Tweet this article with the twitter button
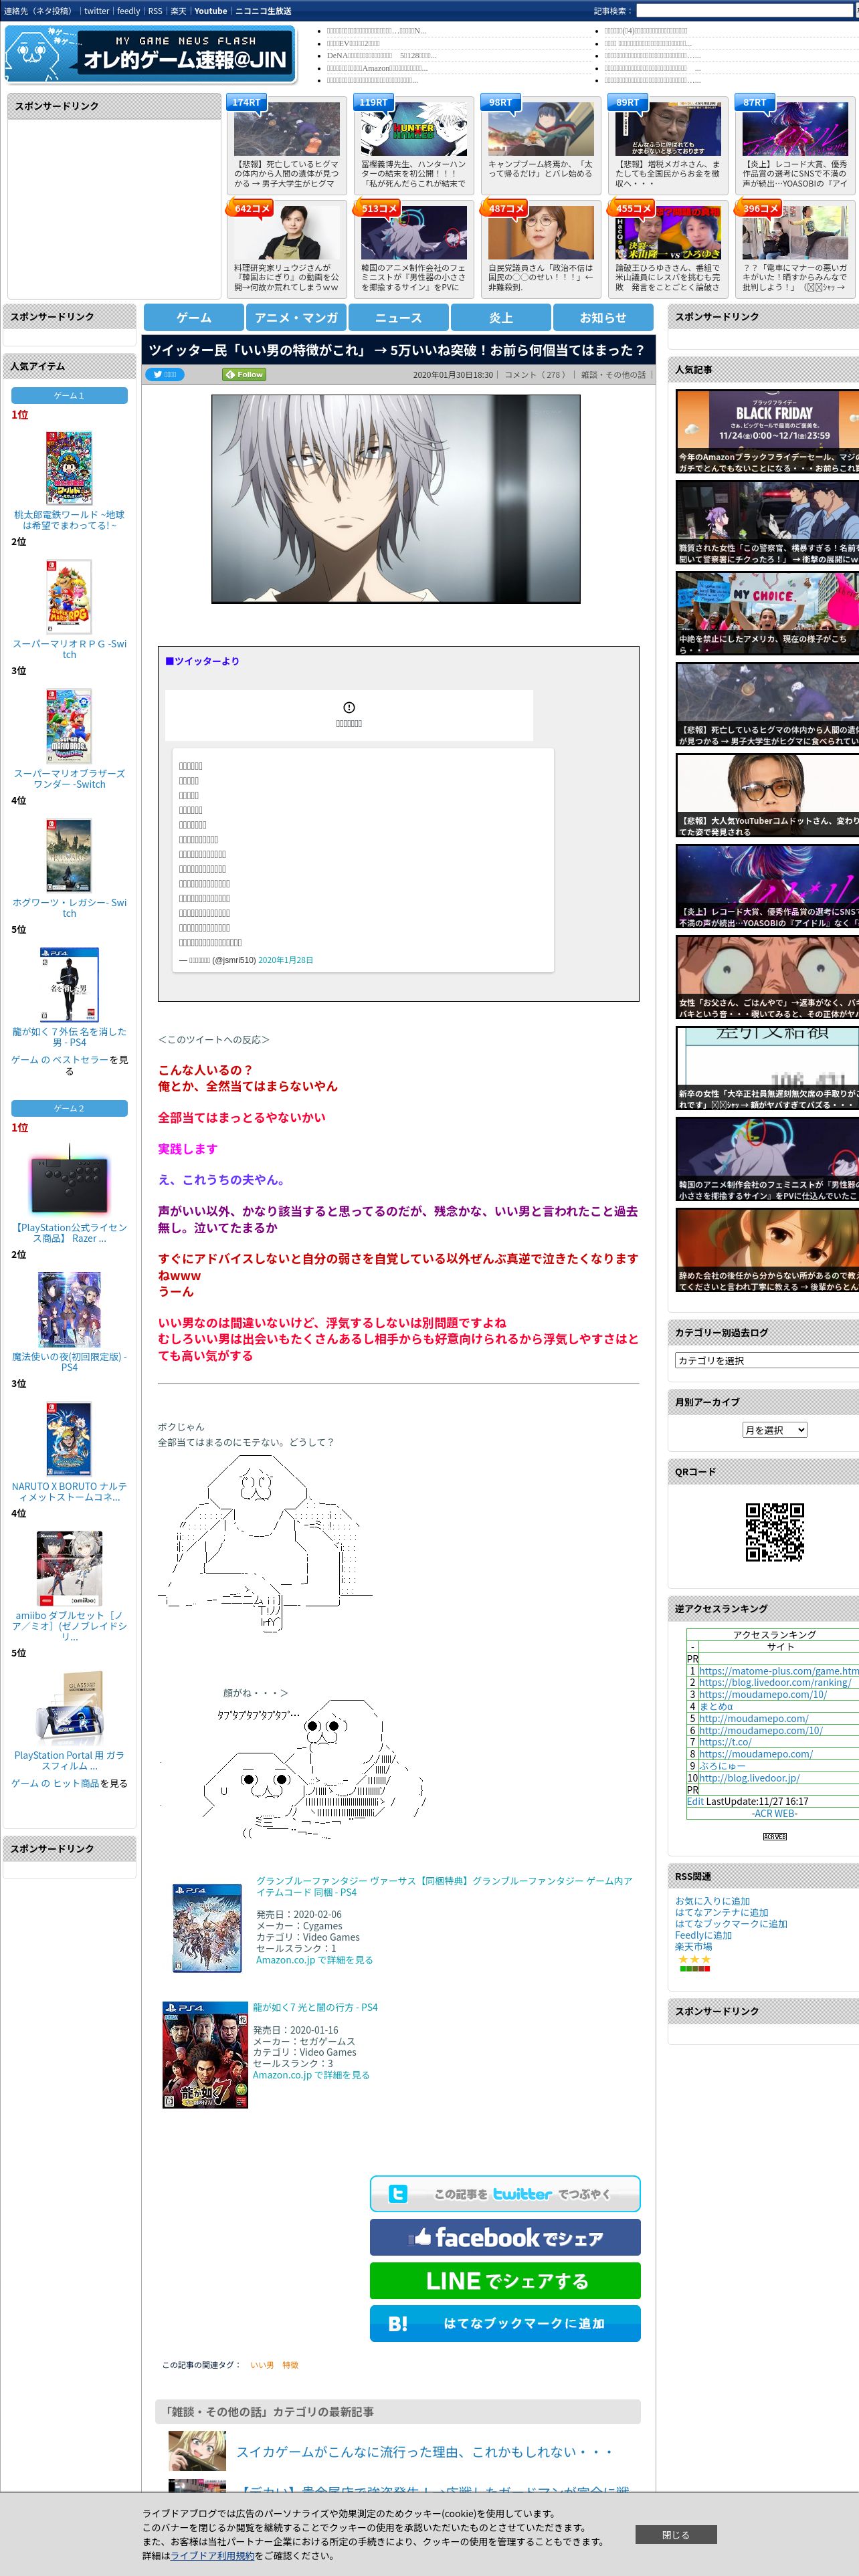This screenshot has height=2576, width=859. pyautogui.click(x=505, y=2194)
